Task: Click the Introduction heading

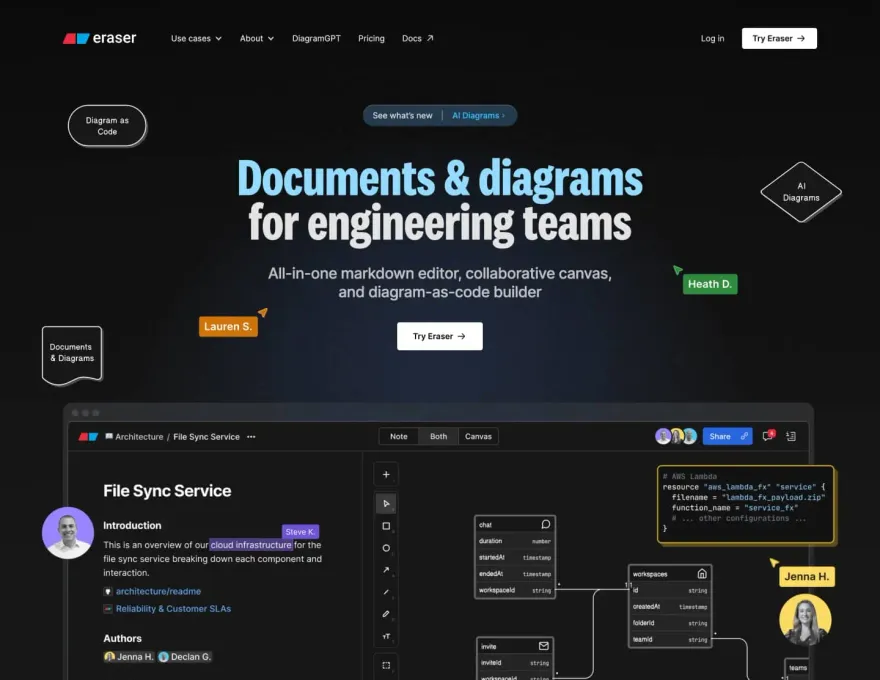Action: click(132, 526)
